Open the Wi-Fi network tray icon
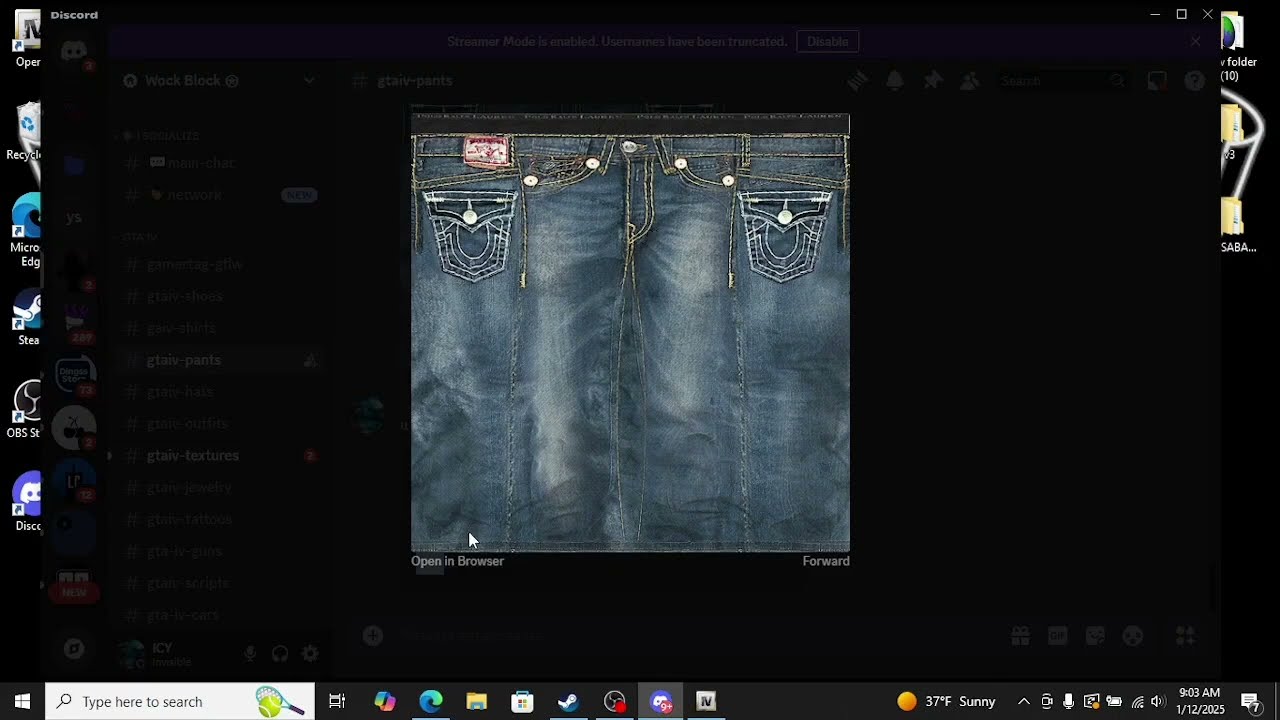The image size is (1280, 720). (x=1137, y=701)
